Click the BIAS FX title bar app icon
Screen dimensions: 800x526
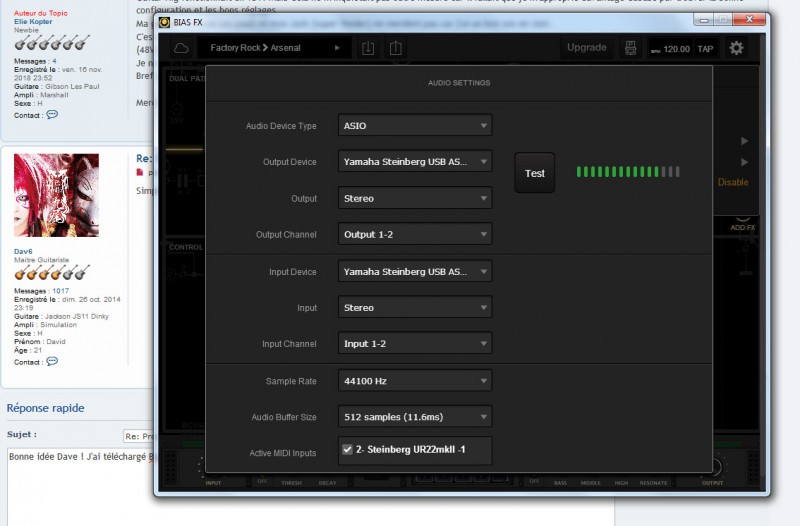164,22
